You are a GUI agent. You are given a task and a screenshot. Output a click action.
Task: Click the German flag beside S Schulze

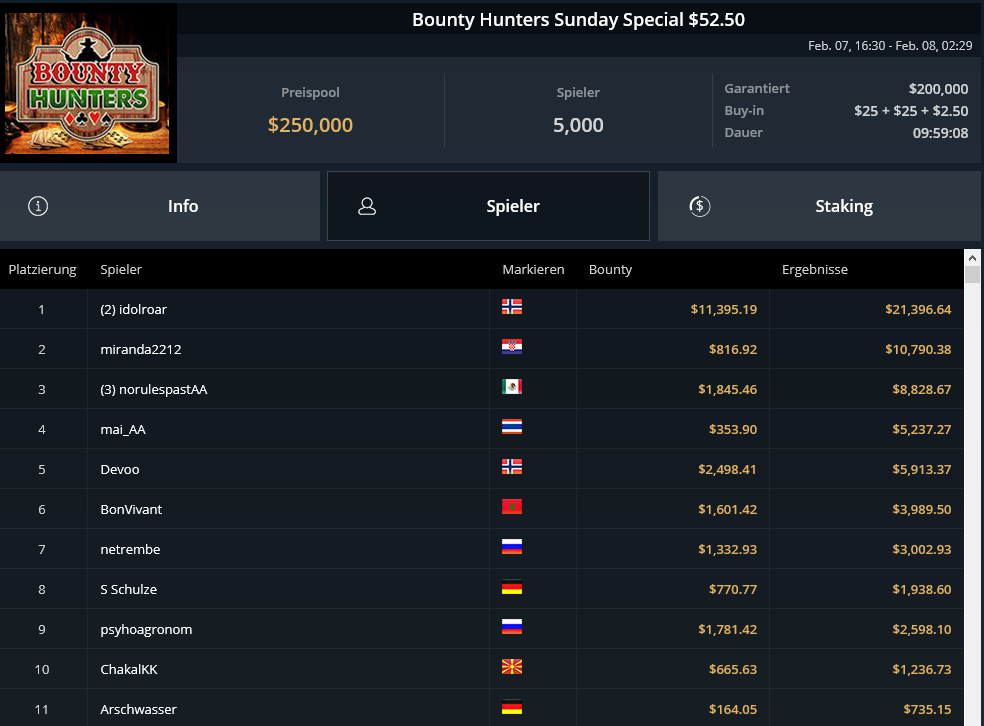512,587
